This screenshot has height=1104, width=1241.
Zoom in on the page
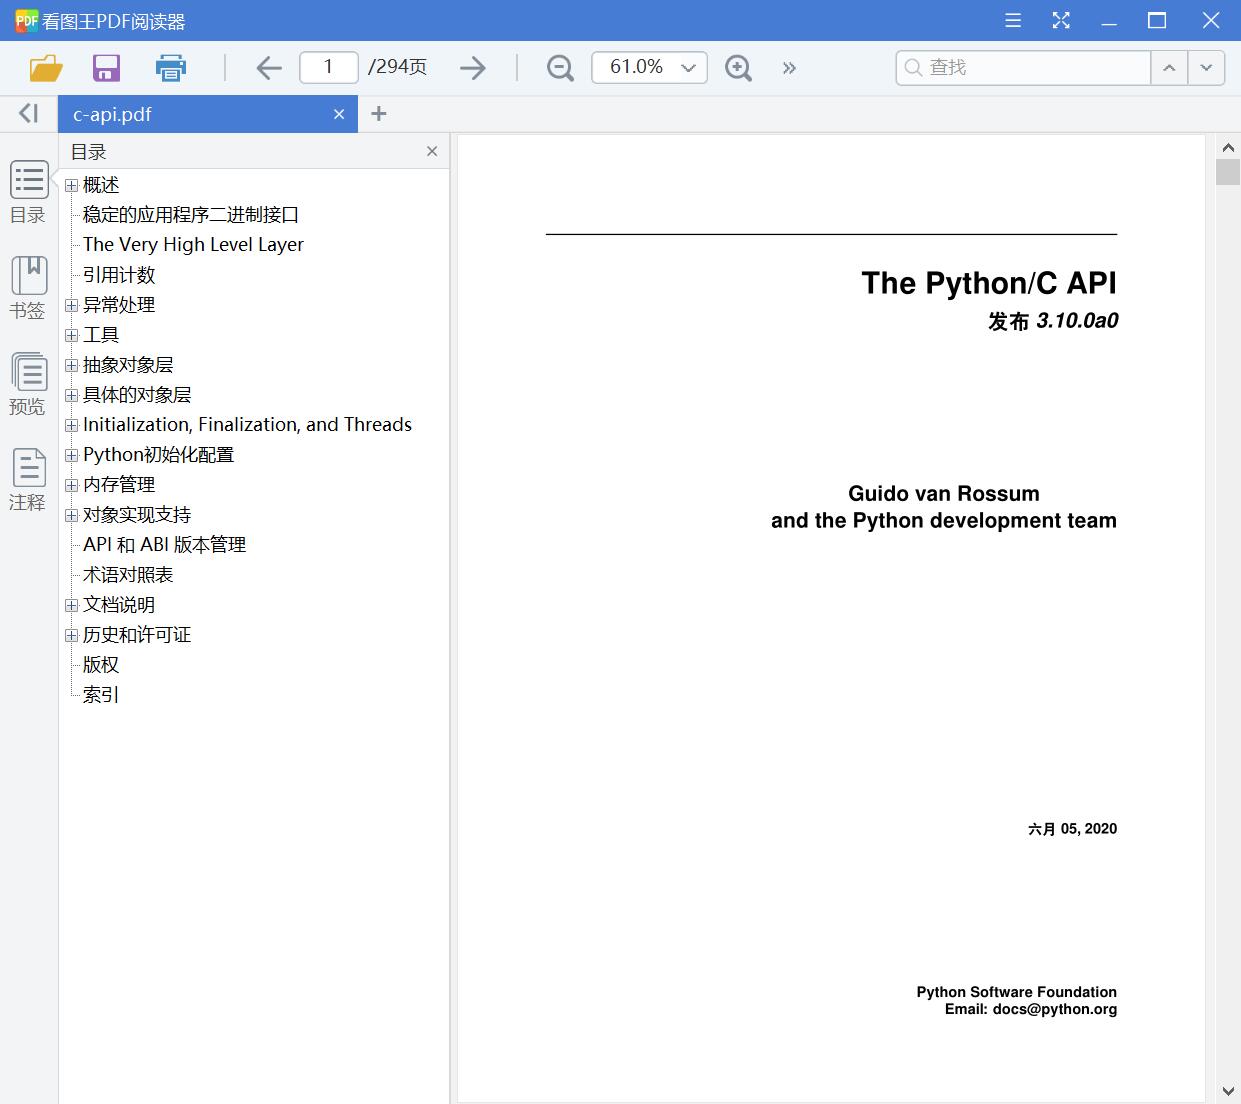(x=738, y=67)
